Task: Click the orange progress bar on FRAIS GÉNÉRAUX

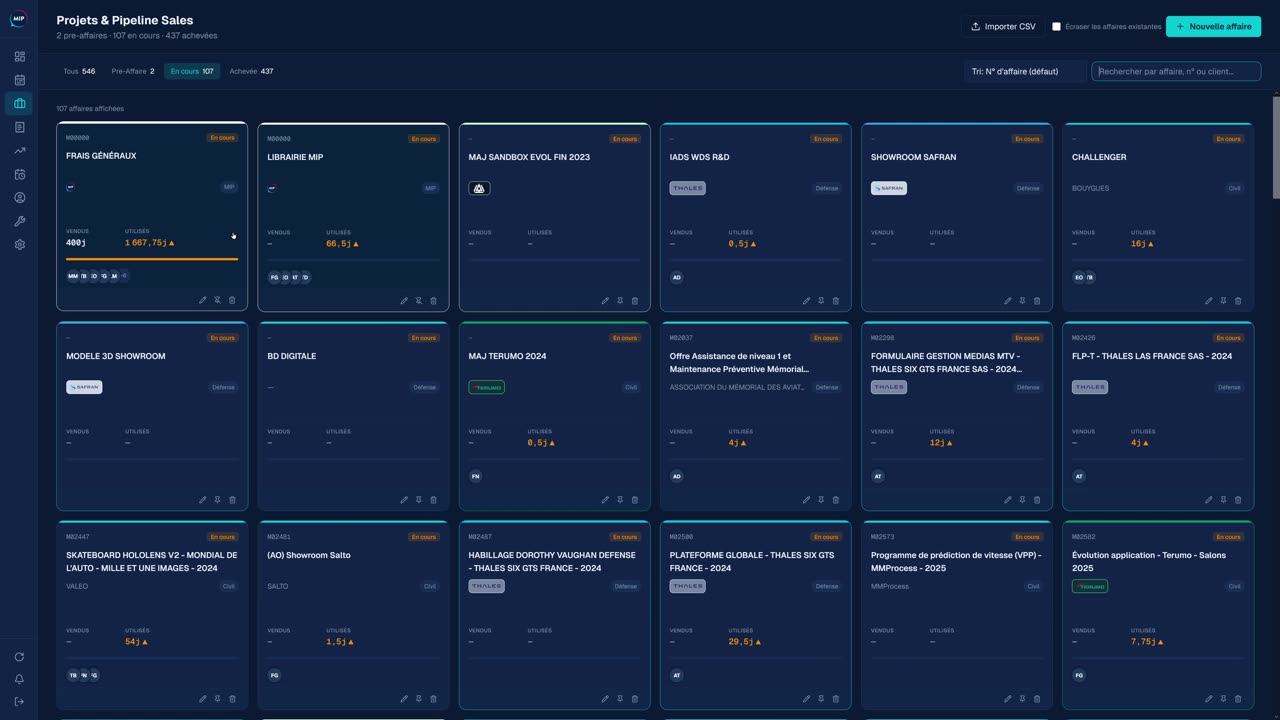Action: click(x=152, y=259)
